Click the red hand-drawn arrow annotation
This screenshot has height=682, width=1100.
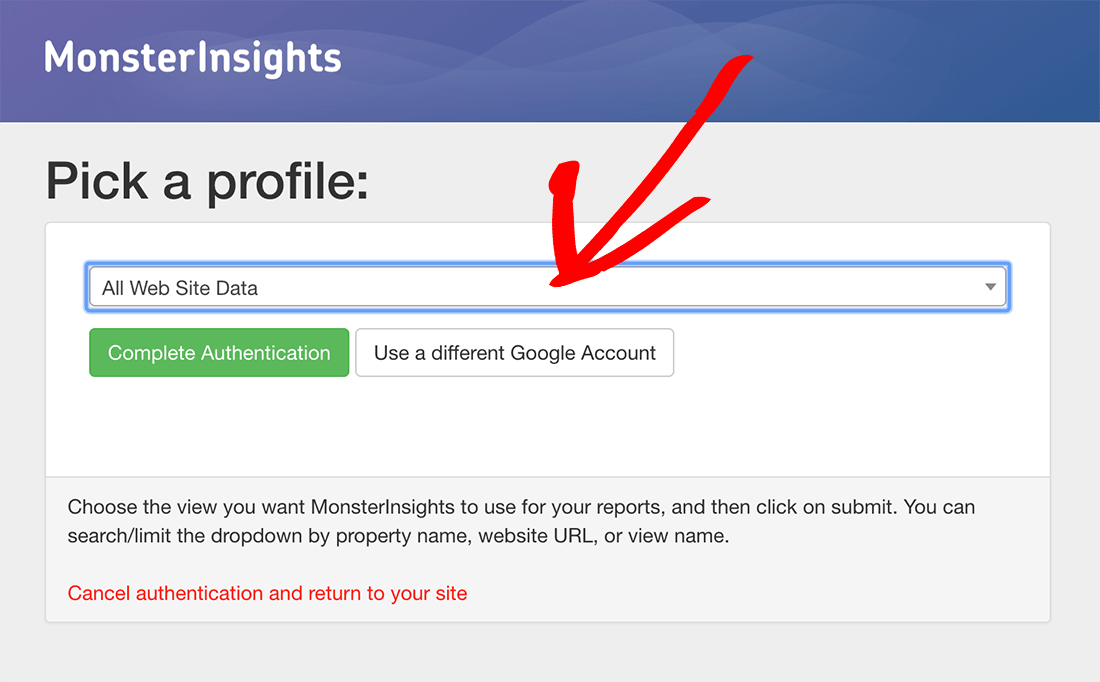click(x=631, y=182)
